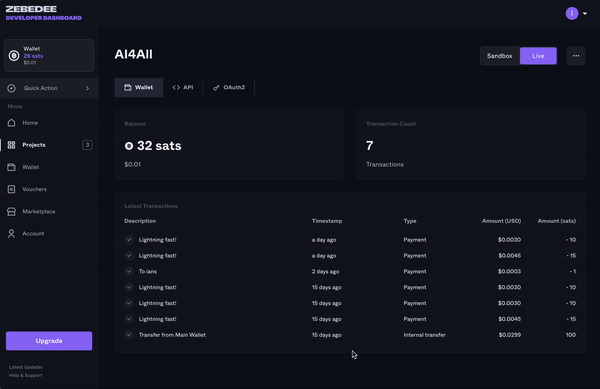Screen dimensions: 600x389
Task: Switch environment to Live
Action: pos(538,56)
